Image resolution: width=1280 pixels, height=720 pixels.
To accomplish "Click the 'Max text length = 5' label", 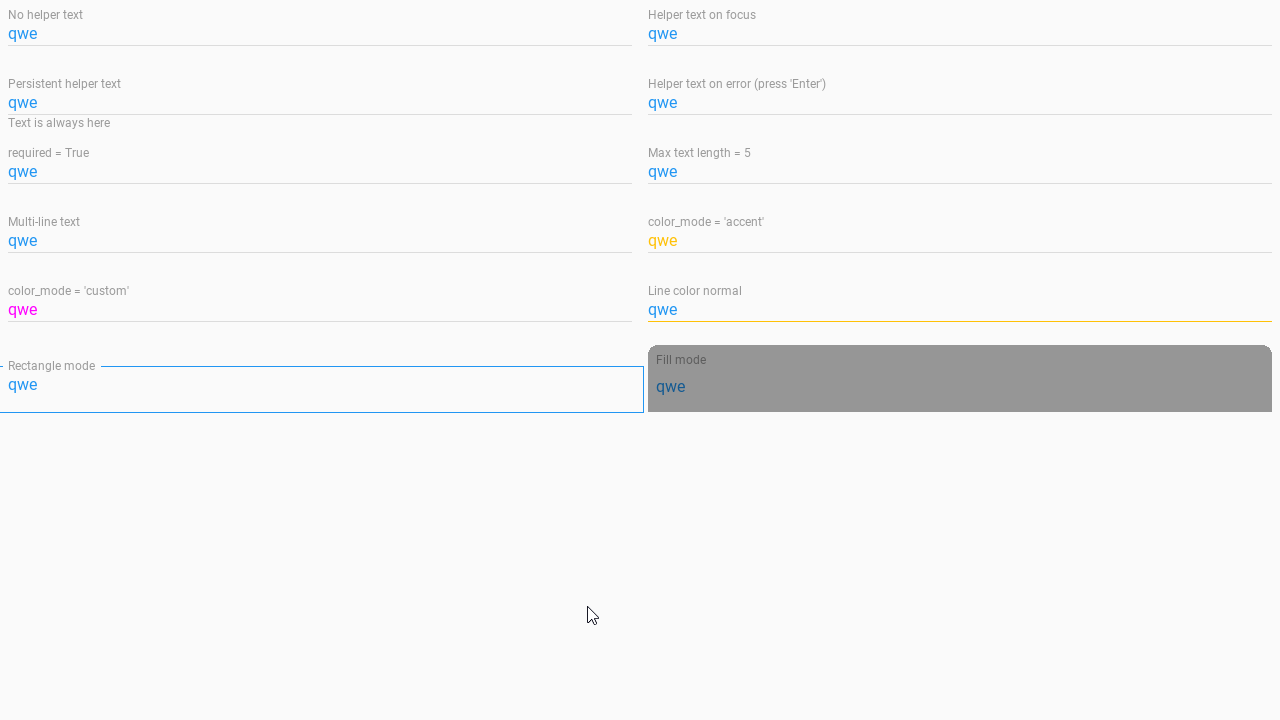I will click(699, 152).
